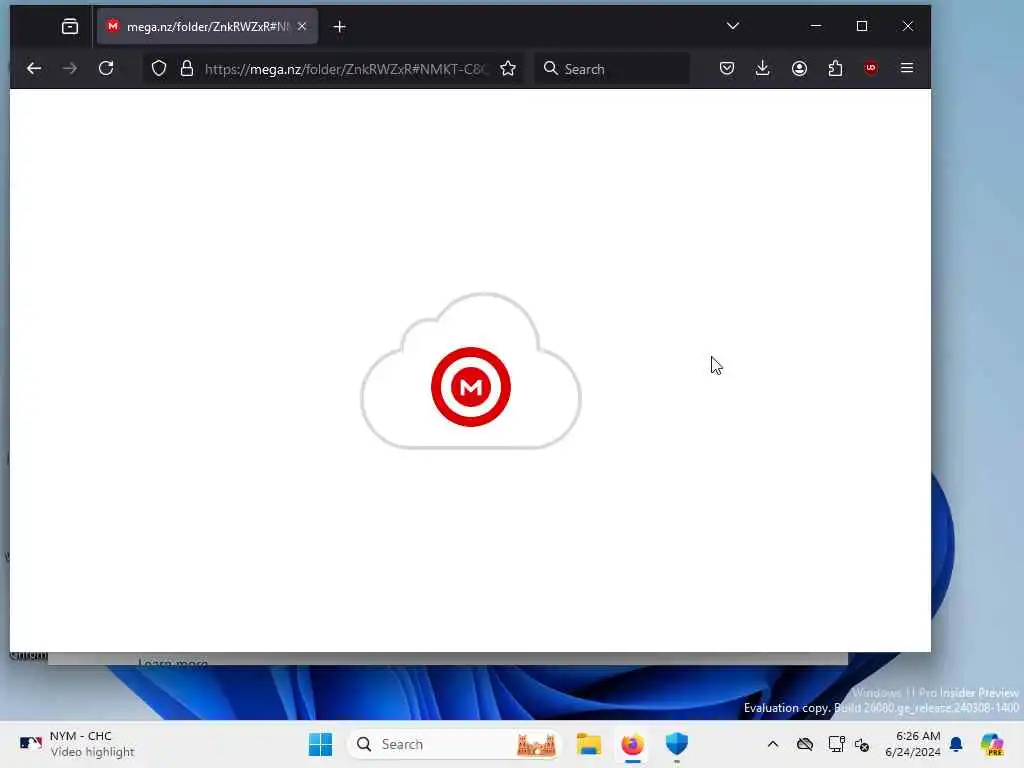Switch to Firefox taskbar icon

(633, 744)
